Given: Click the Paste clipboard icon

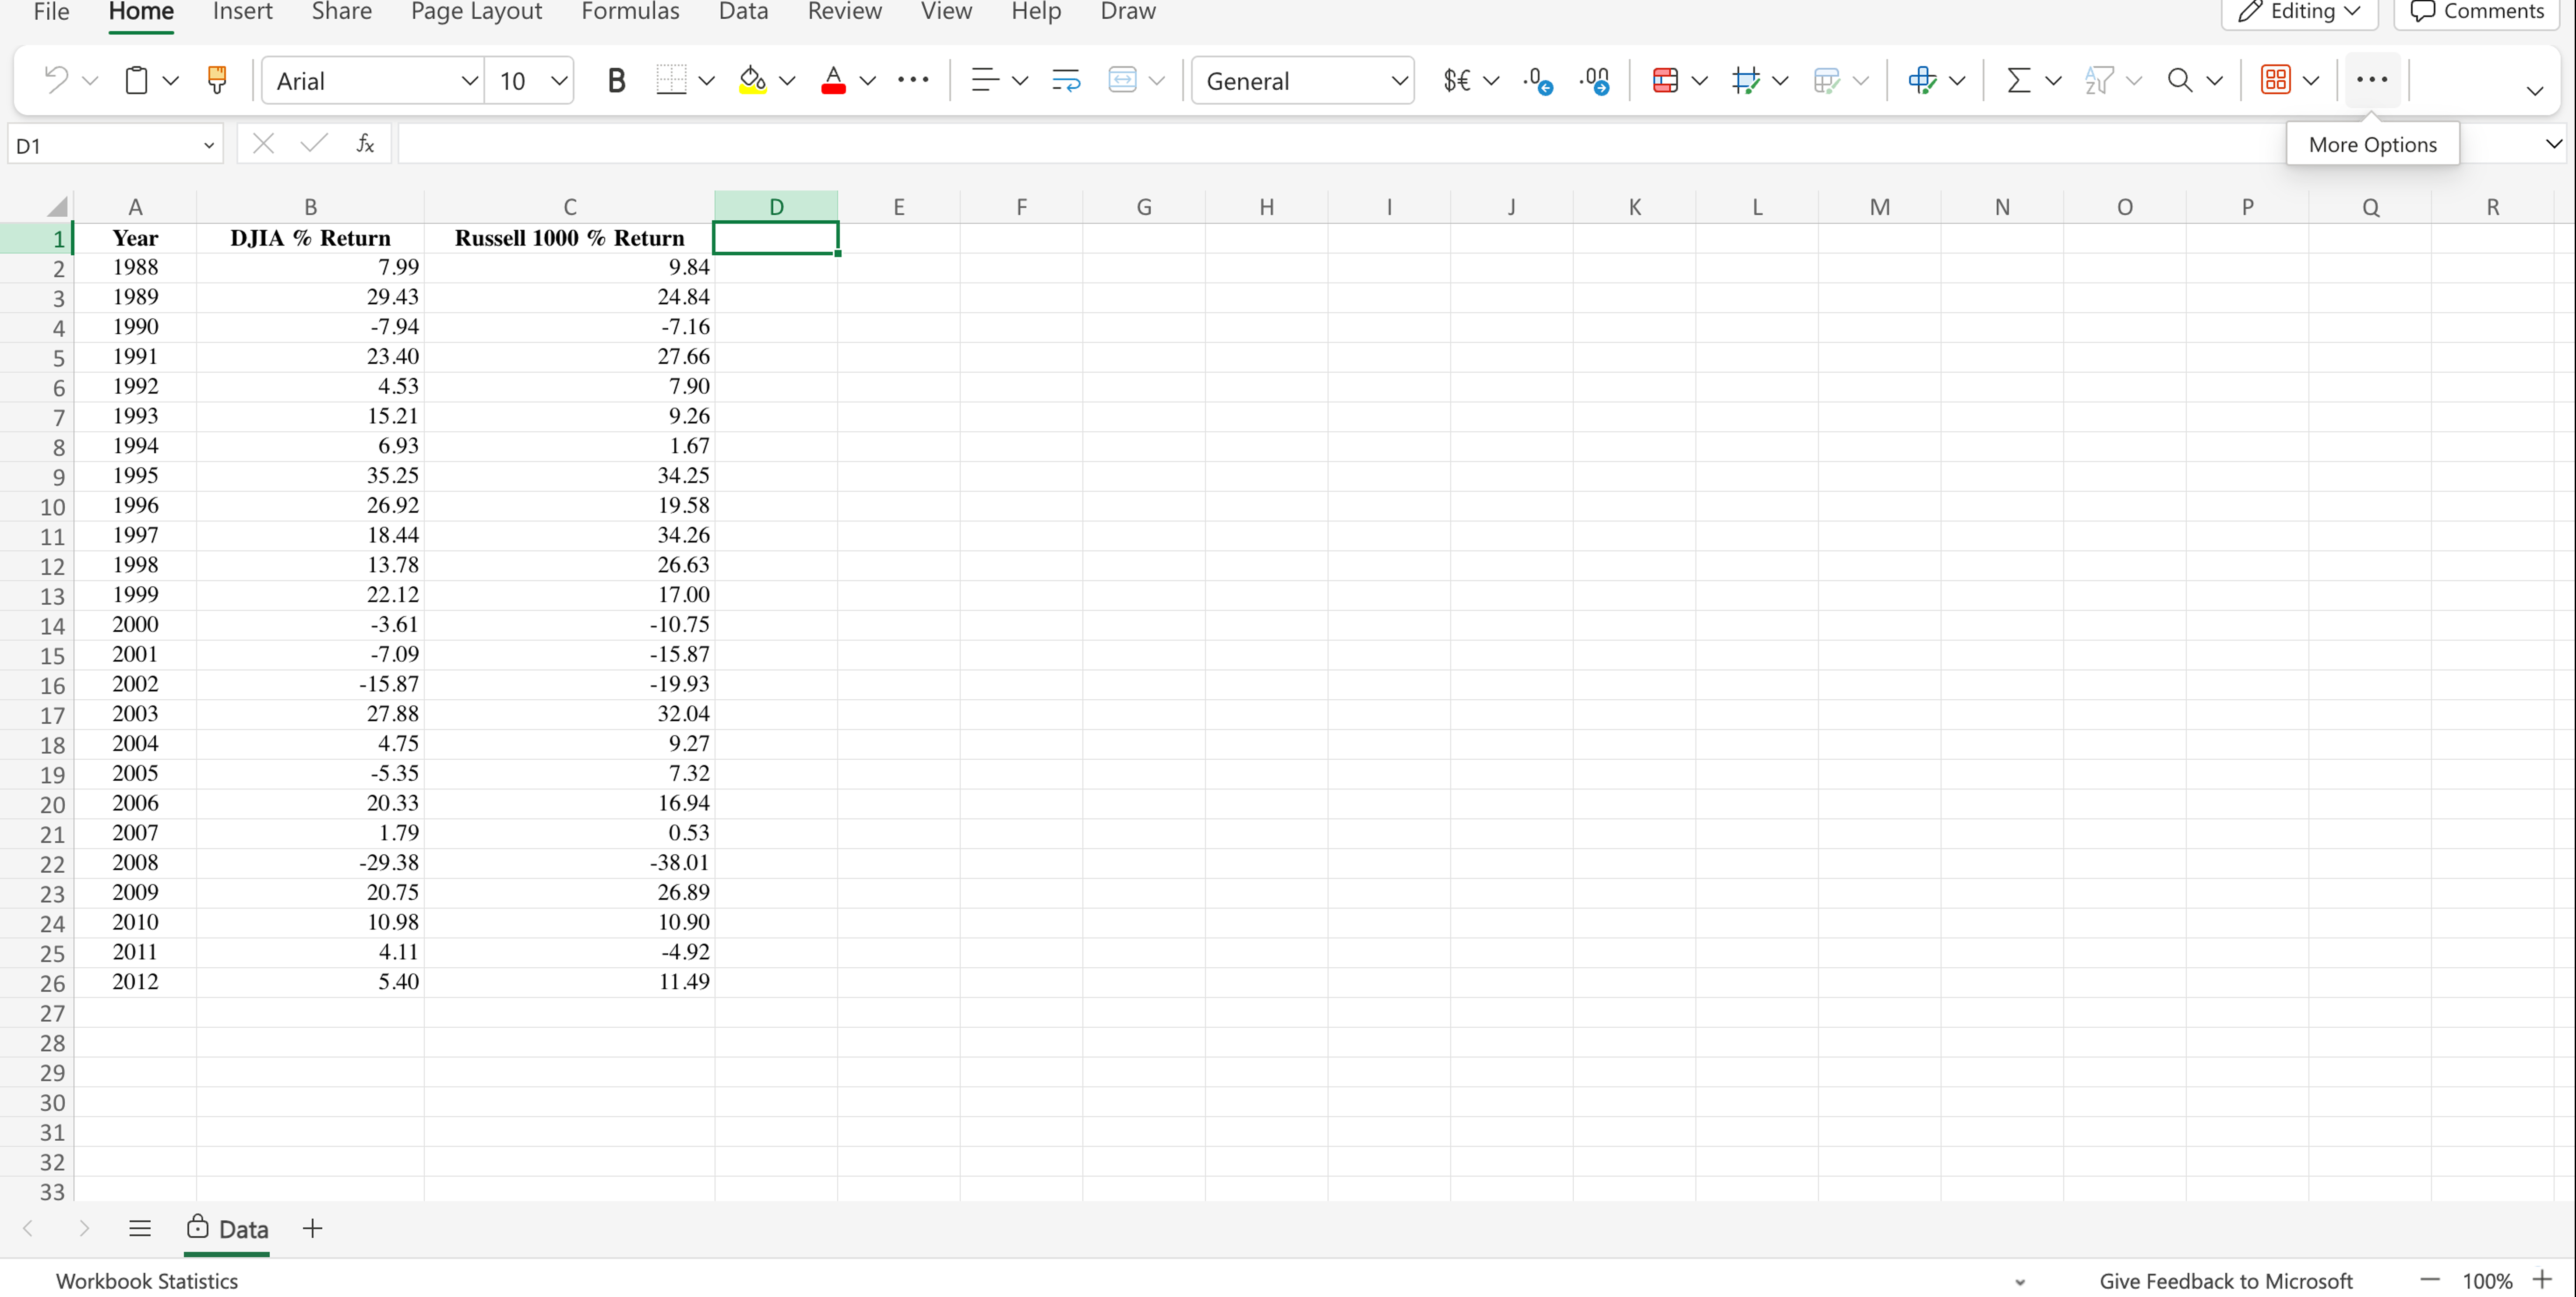Looking at the screenshot, I should click(x=136, y=80).
